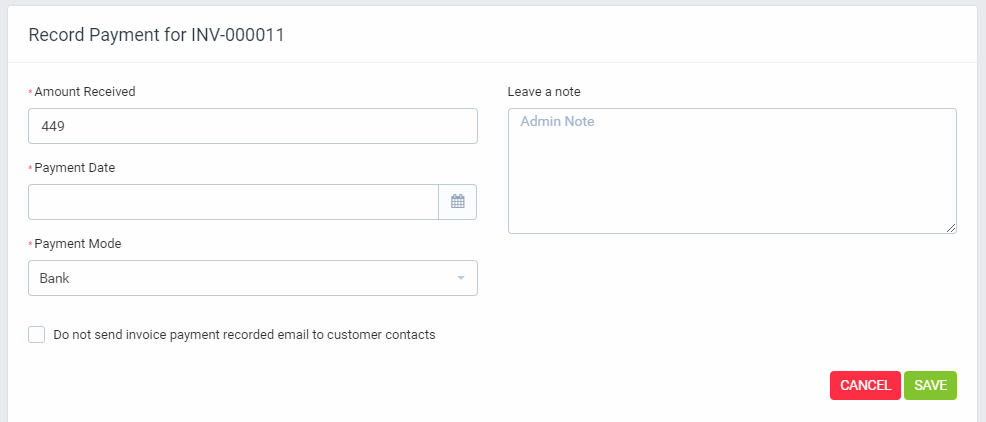This screenshot has width=986, height=422.
Task: Click inside the Admin Note text area
Action: click(732, 170)
